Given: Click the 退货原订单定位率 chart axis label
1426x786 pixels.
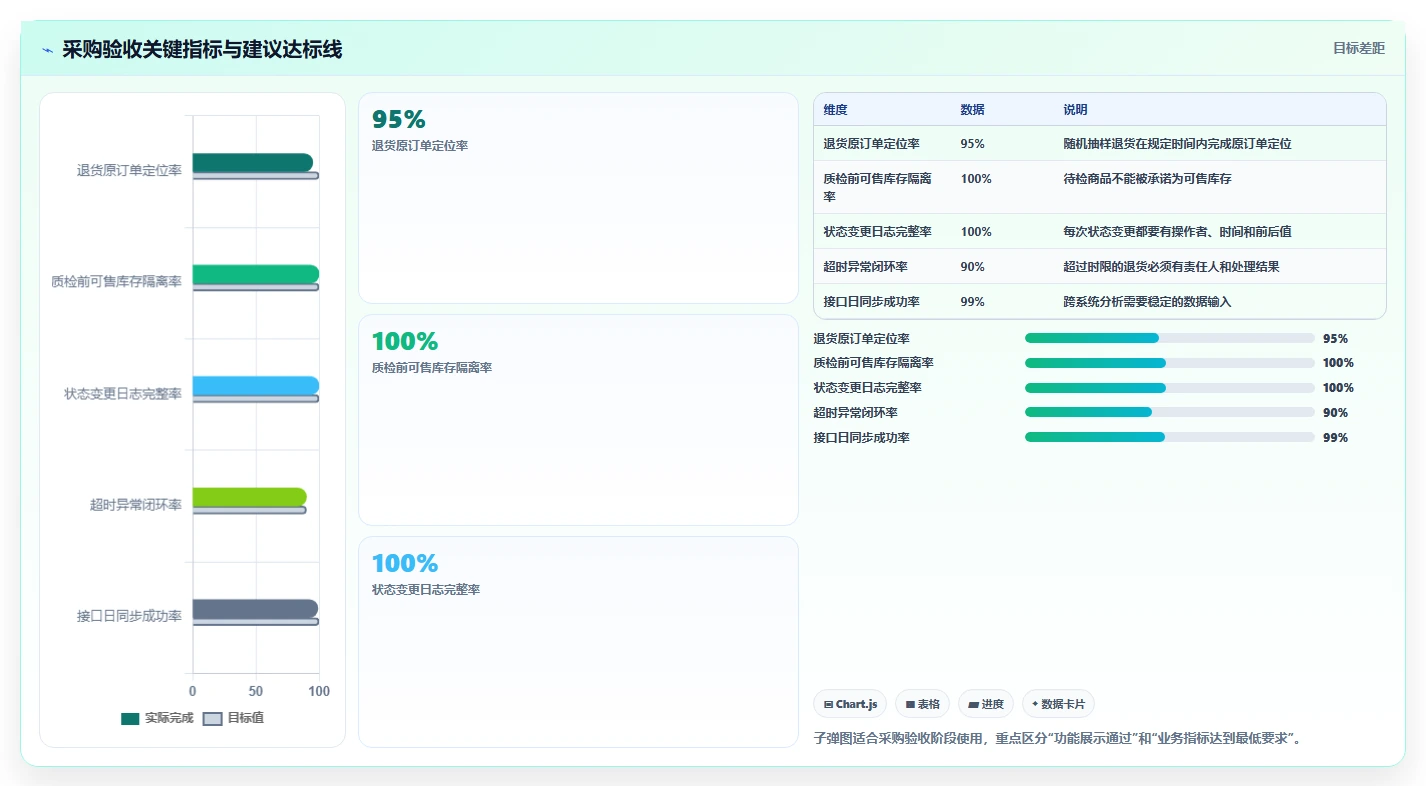Looking at the screenshot, I should pos(129,171).
